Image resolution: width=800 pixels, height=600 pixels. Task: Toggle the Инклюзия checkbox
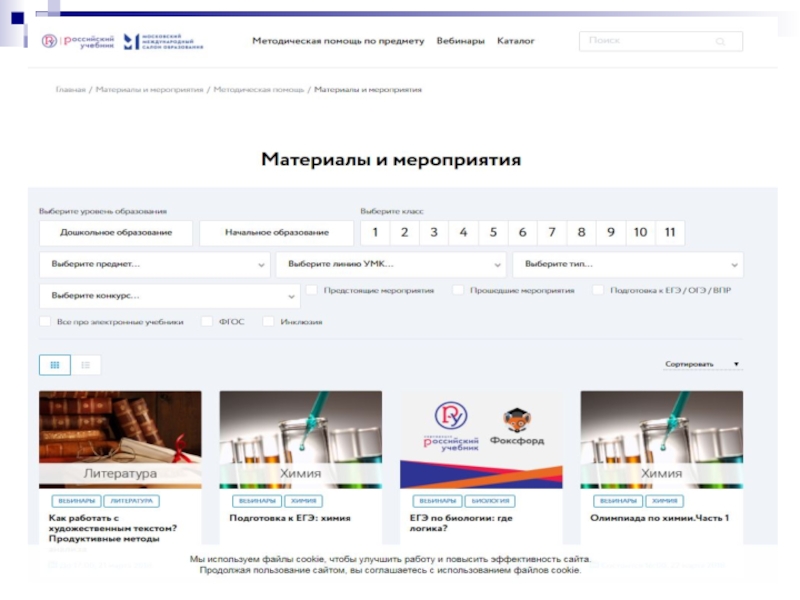[268, 321]
